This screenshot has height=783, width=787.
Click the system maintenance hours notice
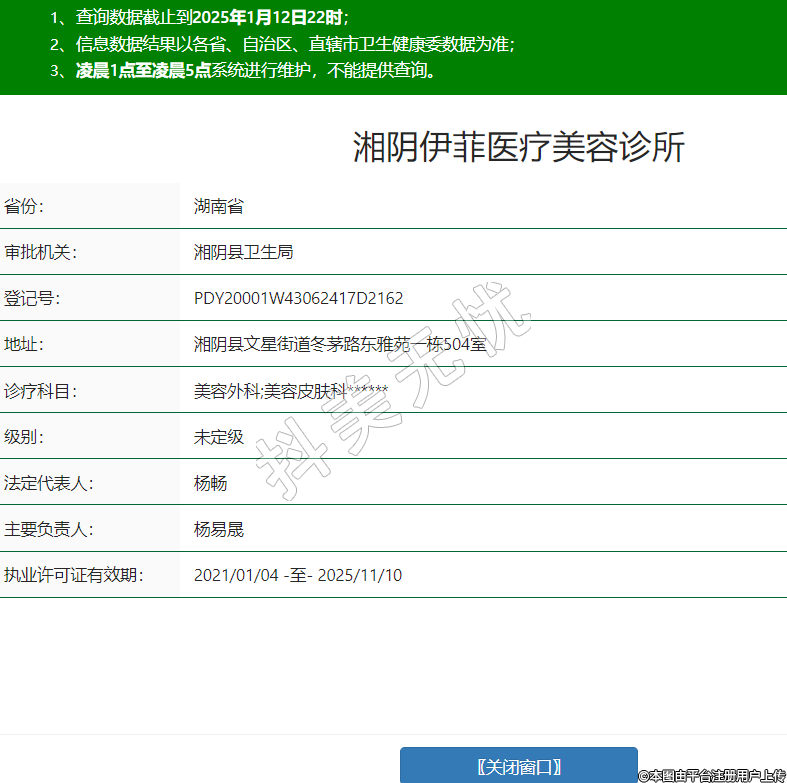tap(245, 71)
